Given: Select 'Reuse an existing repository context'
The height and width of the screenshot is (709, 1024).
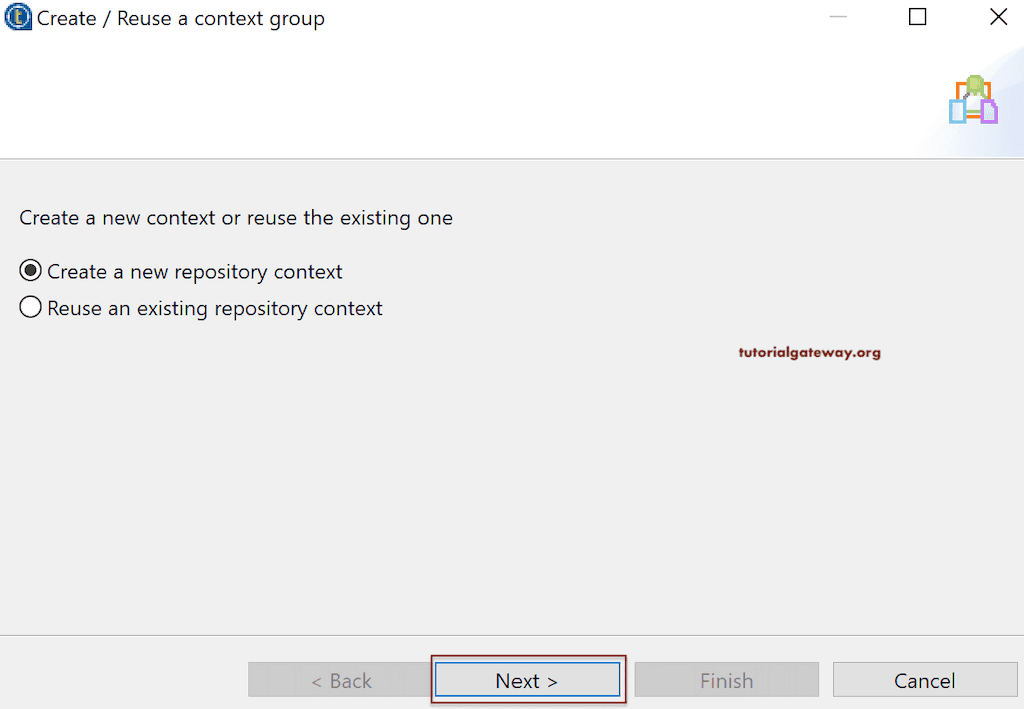Looking at the screenshot, I should pyautogui.click(x=30, y=308).
